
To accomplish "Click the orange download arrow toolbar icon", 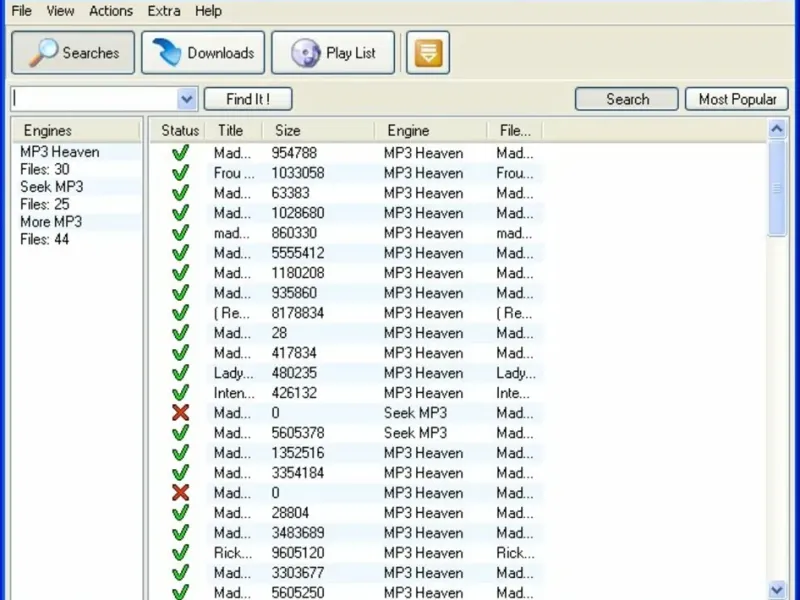I will tap(428, 53).
